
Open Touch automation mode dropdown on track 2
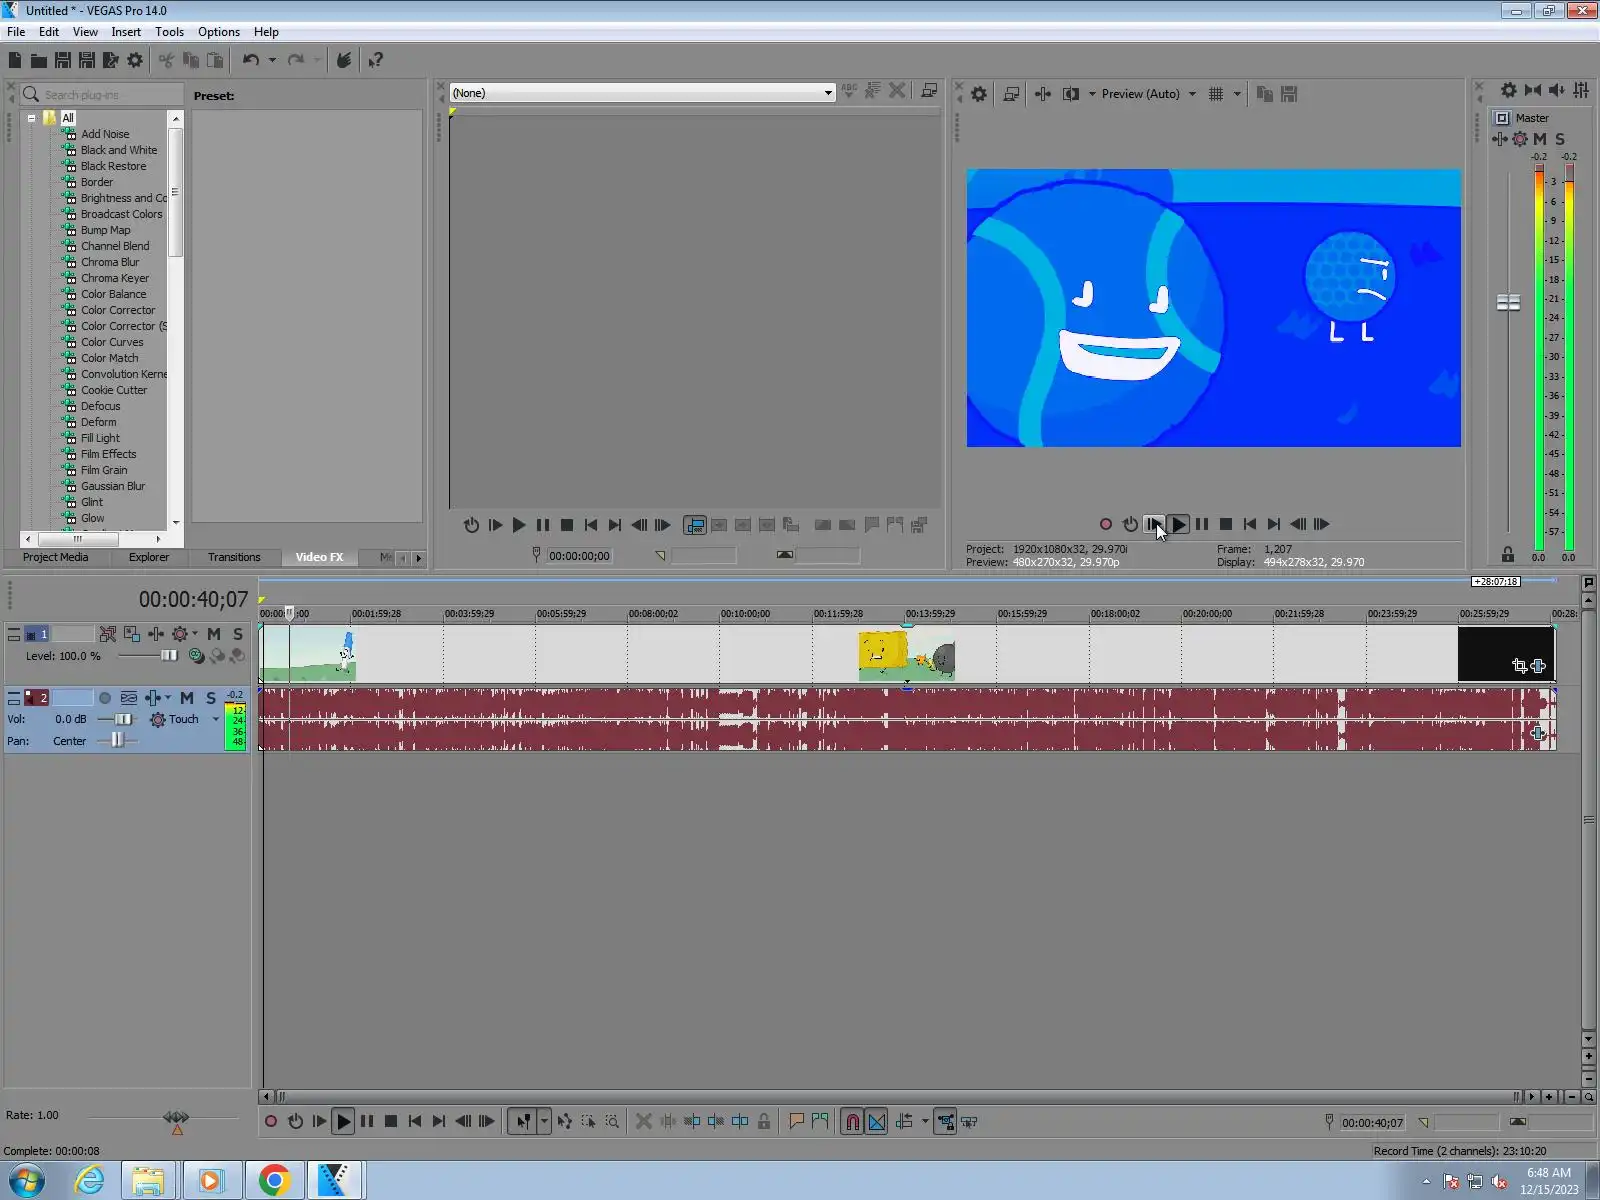(x=215, y=719)
